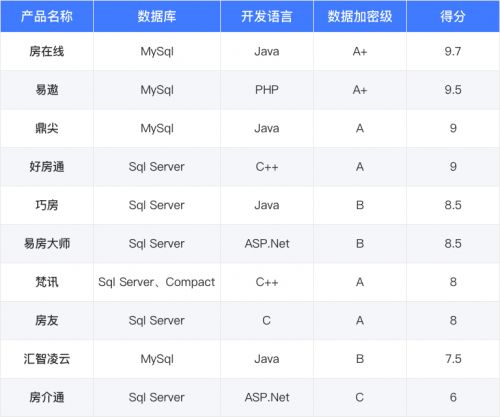Click the encryption grade C cell
Image resolution: width=500 pixels, height=417 pixels.
coord(360,397)
